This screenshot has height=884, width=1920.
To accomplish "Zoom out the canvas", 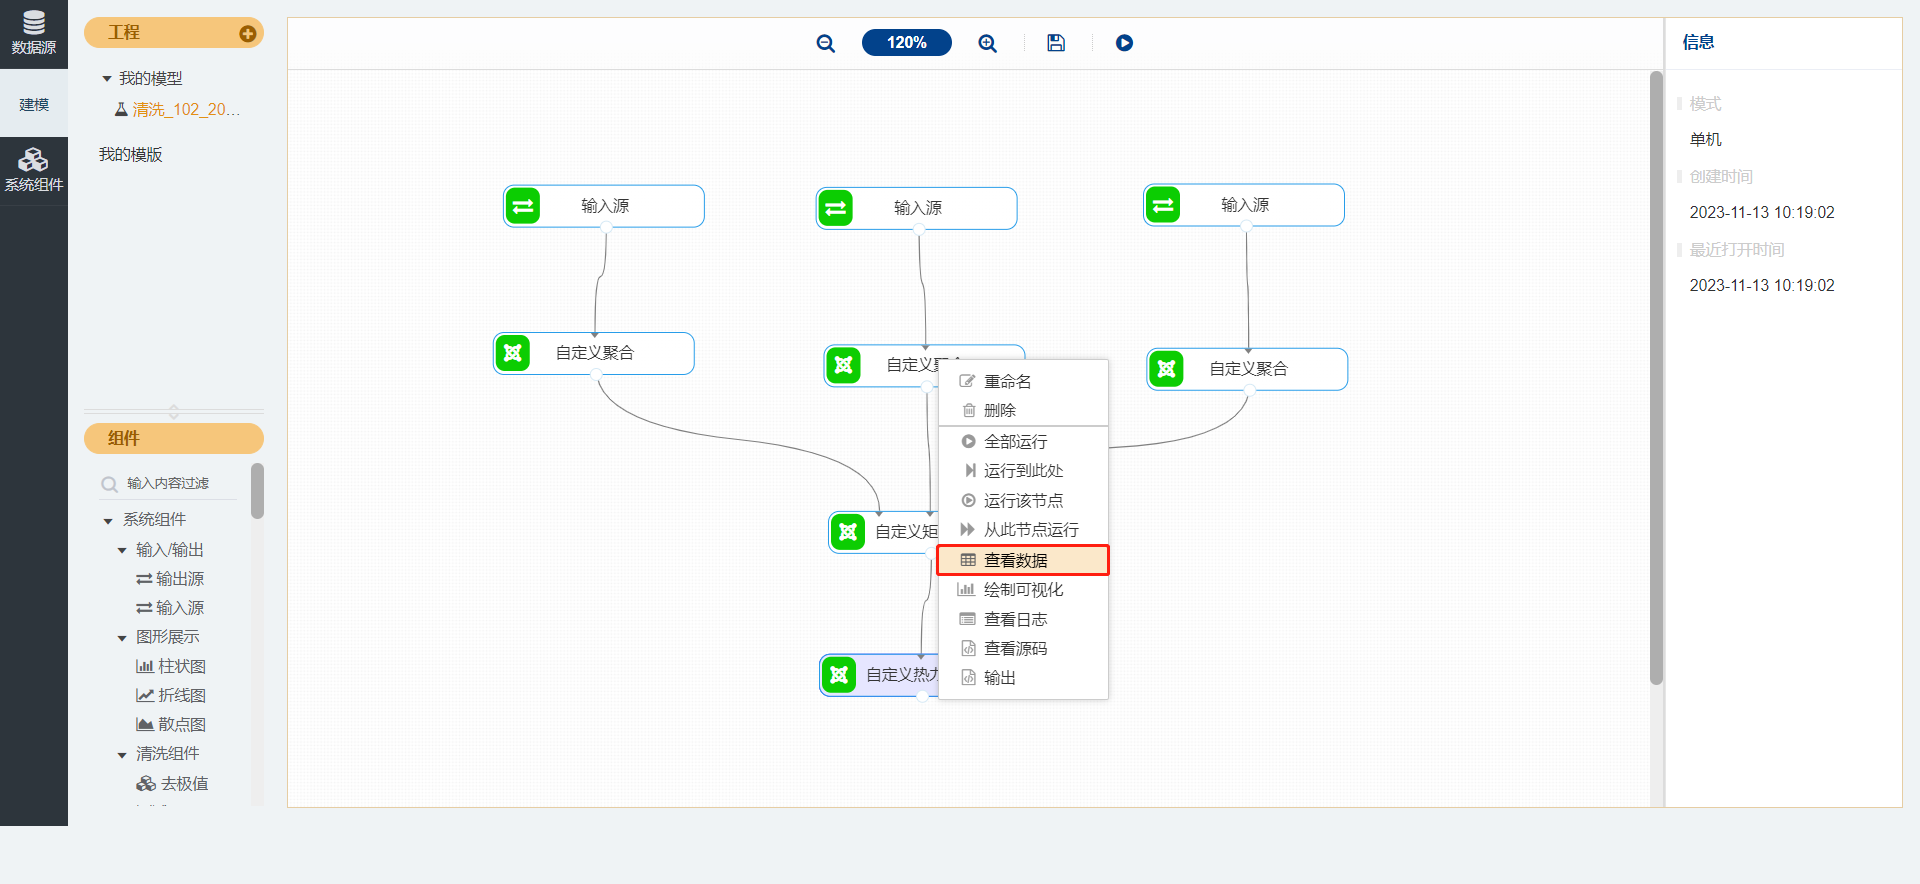I will [x=826, y=43].
